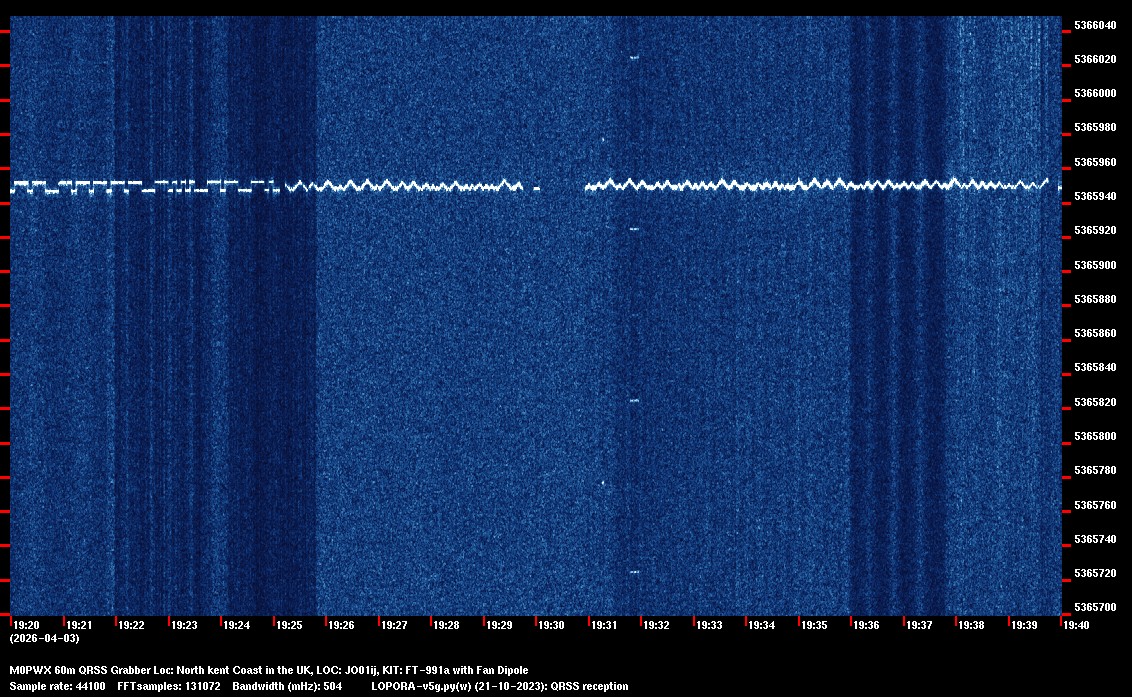Viewport: 1132px width, 697px height.
Task: Click the 19:20 time label
Action: [x=26, y=625]
